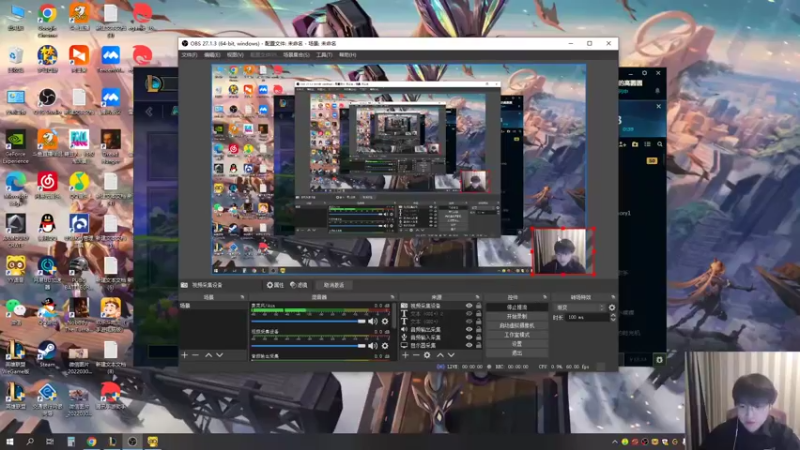Screen dimensions: 800x450
Task: Click the 开始录制 start recording button
Action: pos(517,316)
